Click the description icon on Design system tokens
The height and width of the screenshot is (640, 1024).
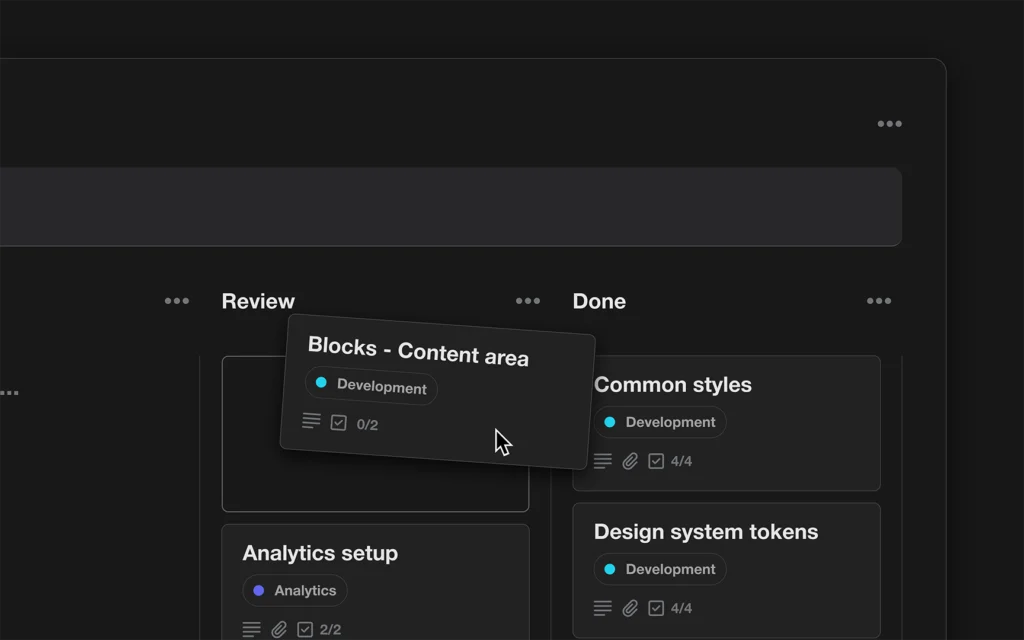click(x=603, y=608)
